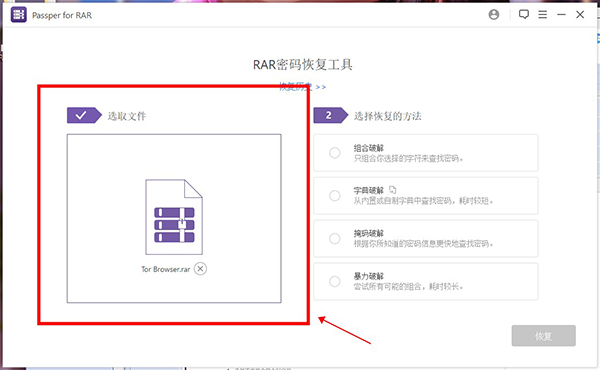This screenshot has height=370, width=600.
Task: Select the 暴力破解 radio button
Action: [335, 282]
